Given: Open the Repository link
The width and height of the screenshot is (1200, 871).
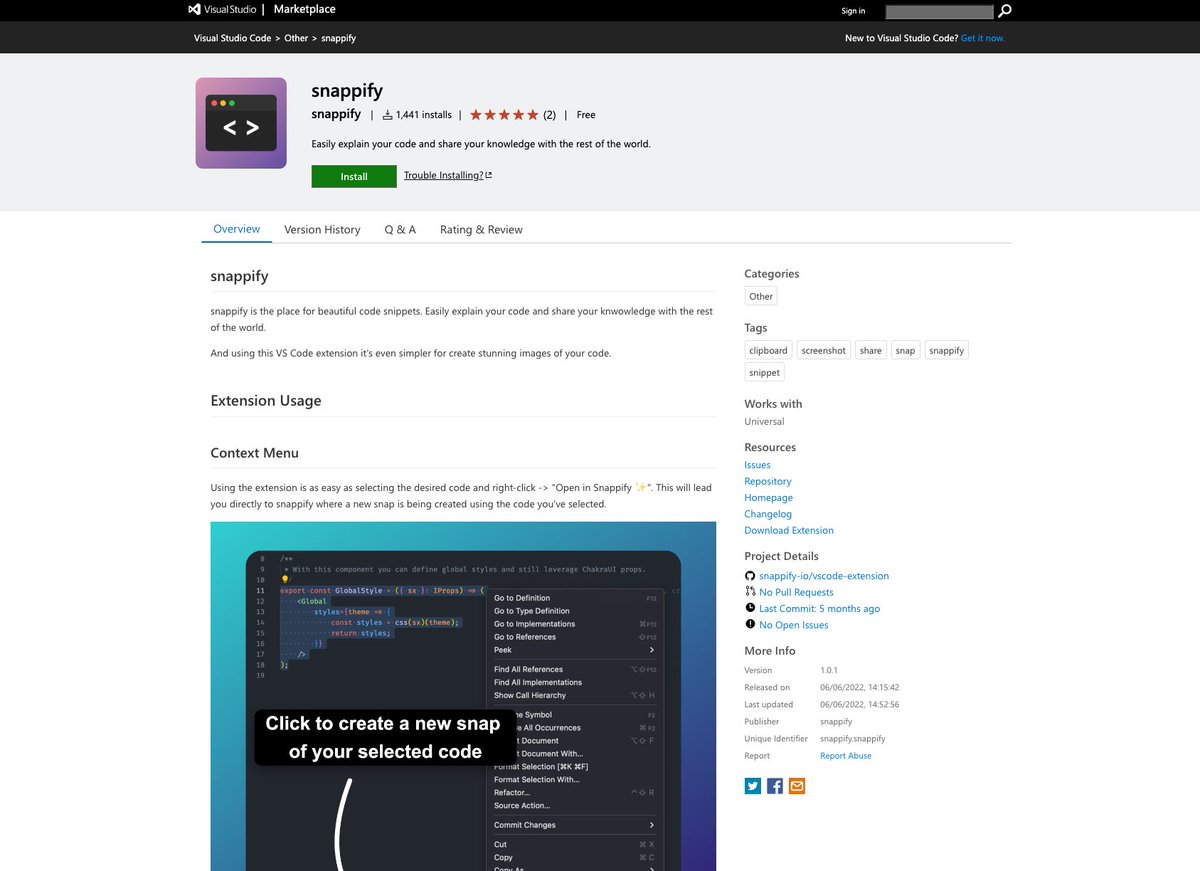Looking at the screenshot, I should [x=768, y=481].
